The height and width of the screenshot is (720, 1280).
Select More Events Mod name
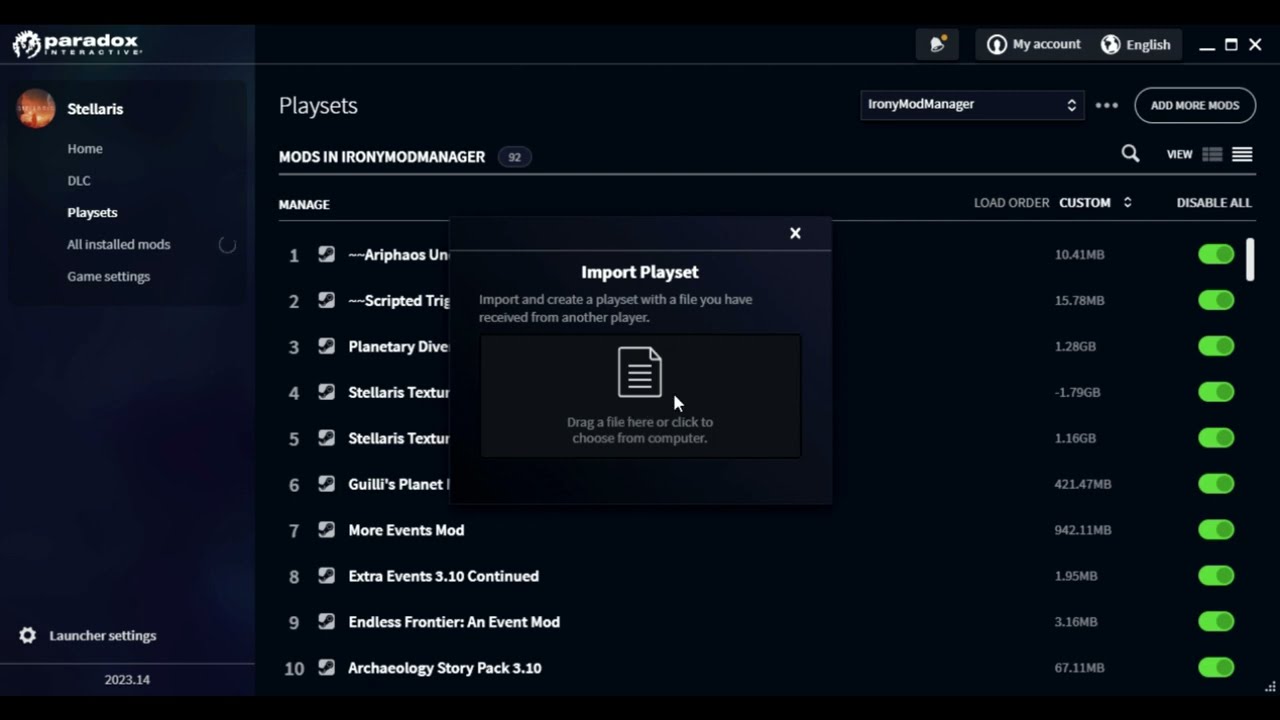[406, 530]
